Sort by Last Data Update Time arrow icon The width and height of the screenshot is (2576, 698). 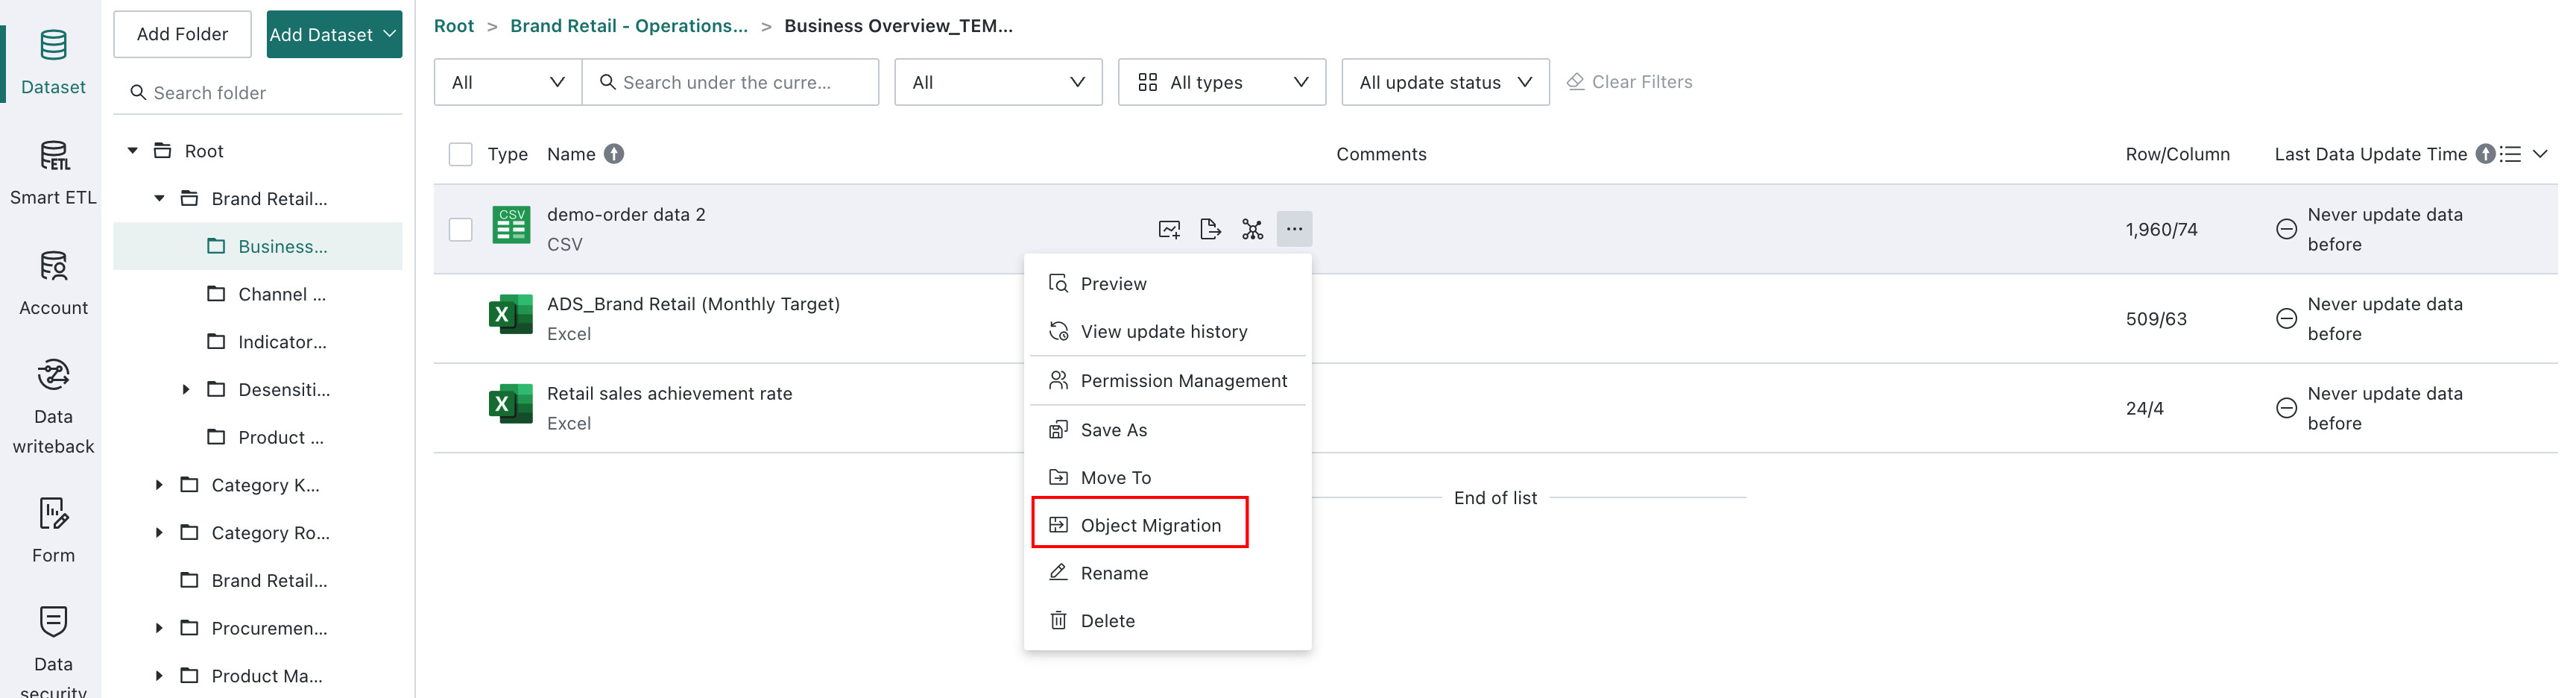point(2485,154)
